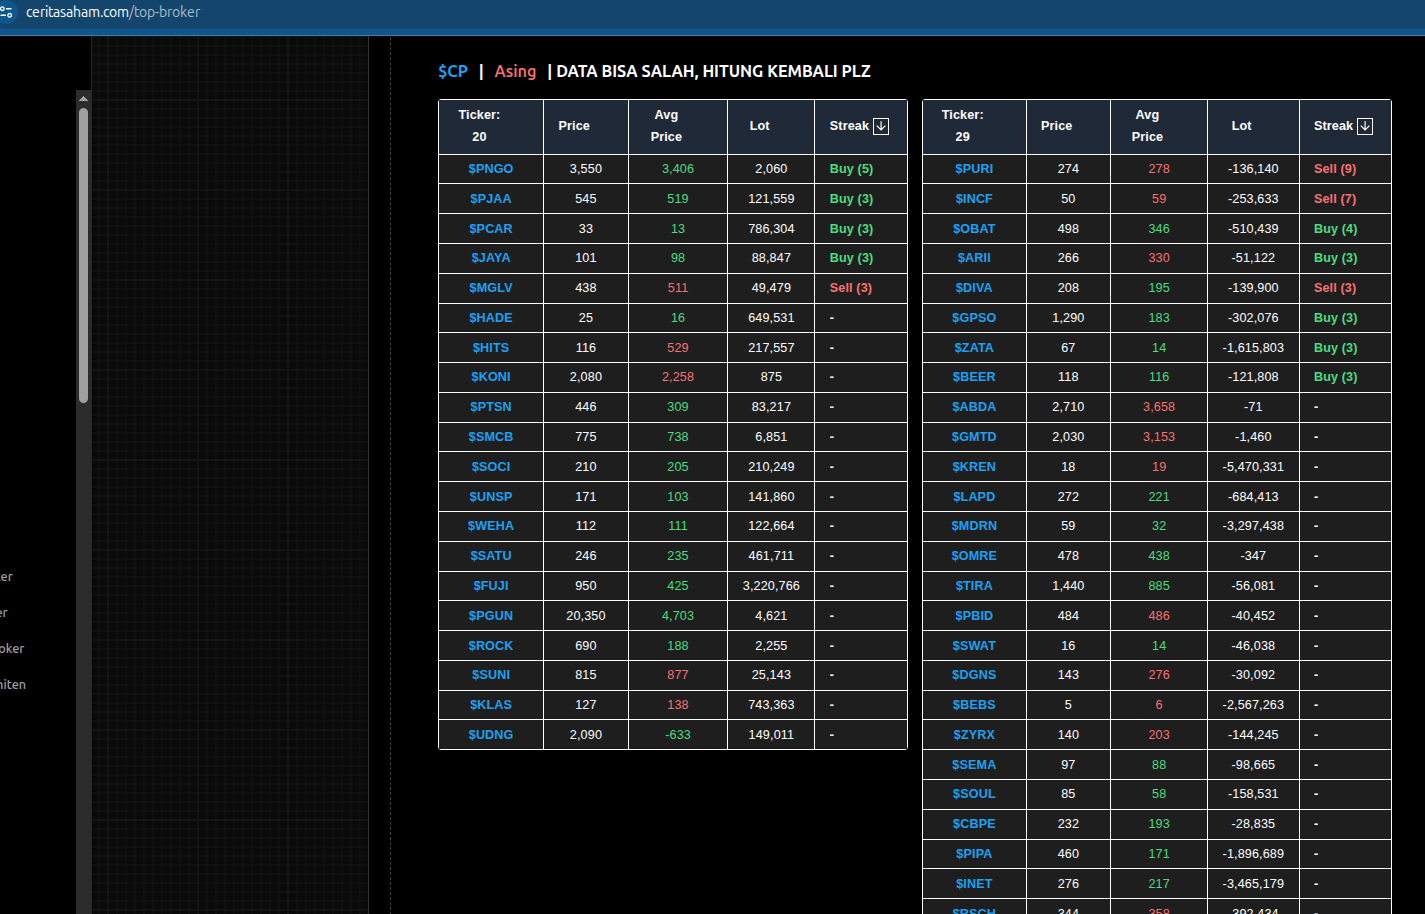Click the sidebar scrollbar thumb
Viewport: 1425px width, 914px height.
83,255
